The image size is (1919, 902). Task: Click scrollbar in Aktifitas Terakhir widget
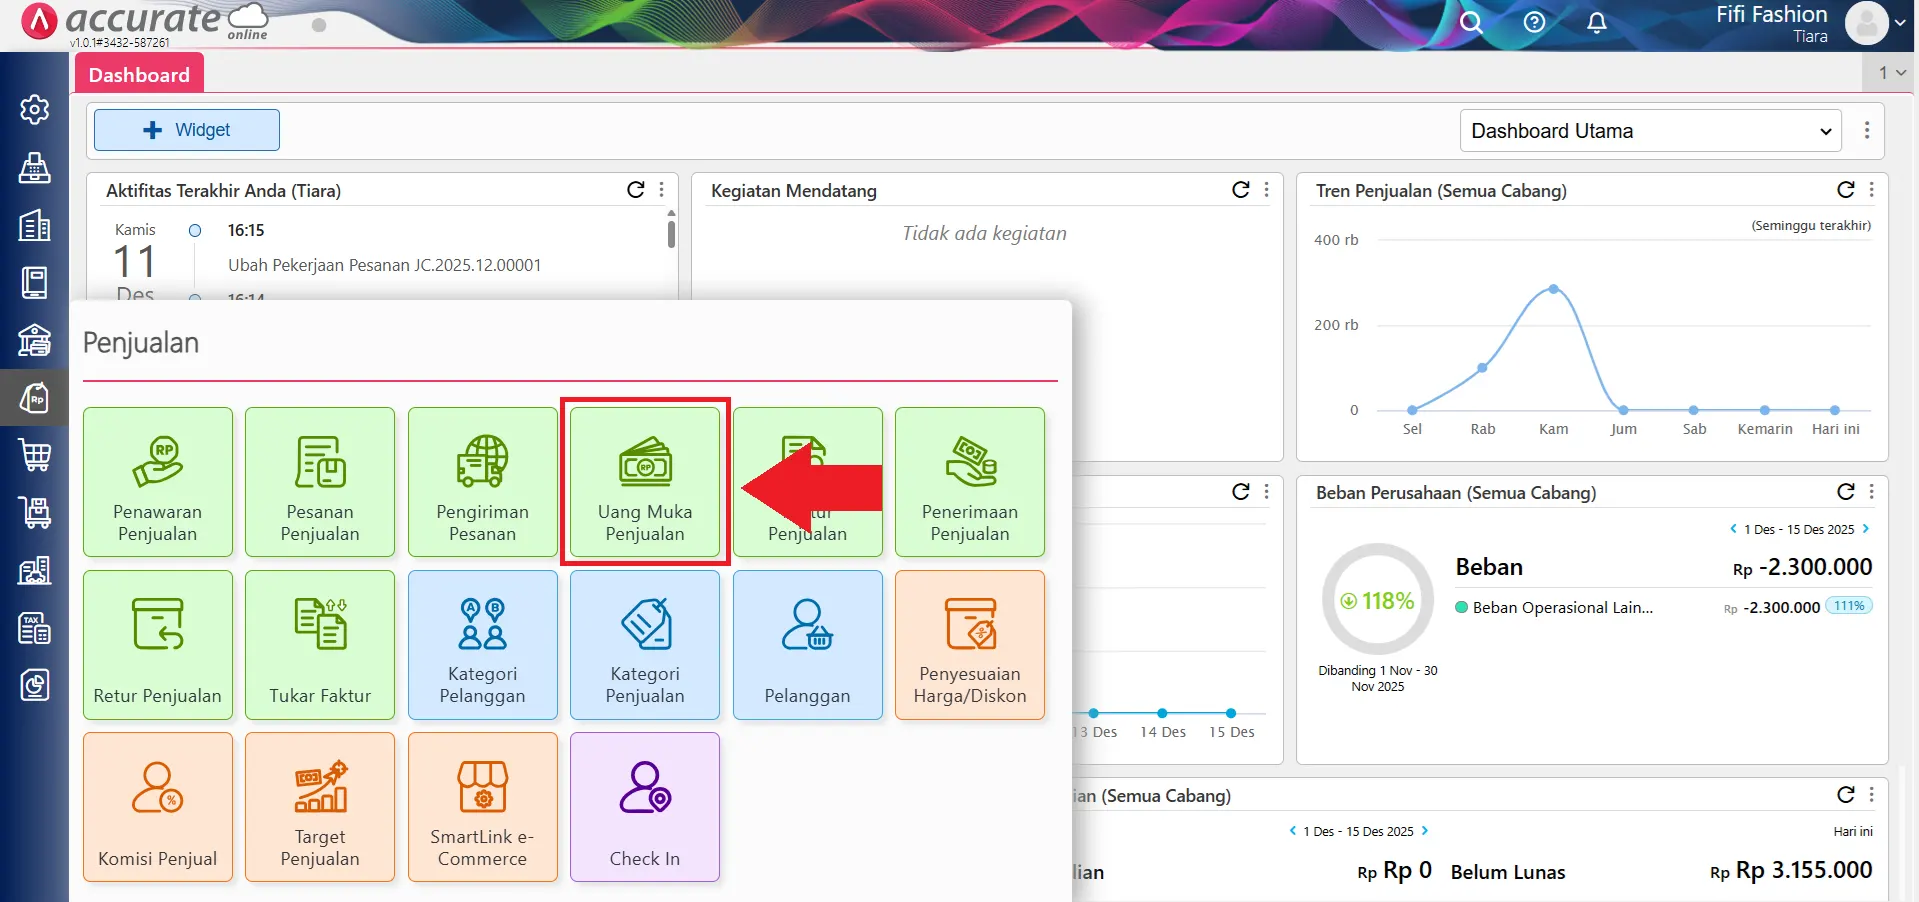[671, 234]
